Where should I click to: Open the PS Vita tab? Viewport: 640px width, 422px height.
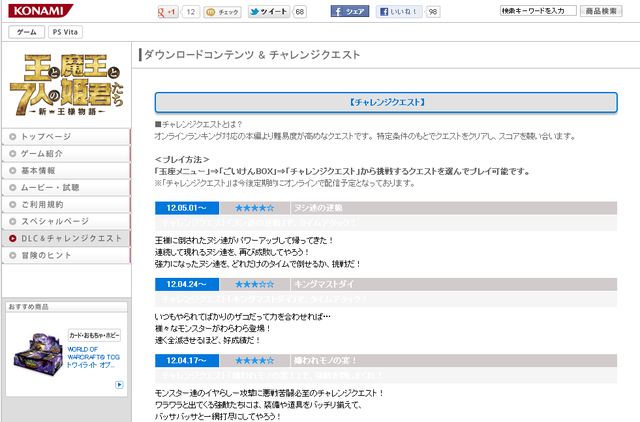point(65,32)
